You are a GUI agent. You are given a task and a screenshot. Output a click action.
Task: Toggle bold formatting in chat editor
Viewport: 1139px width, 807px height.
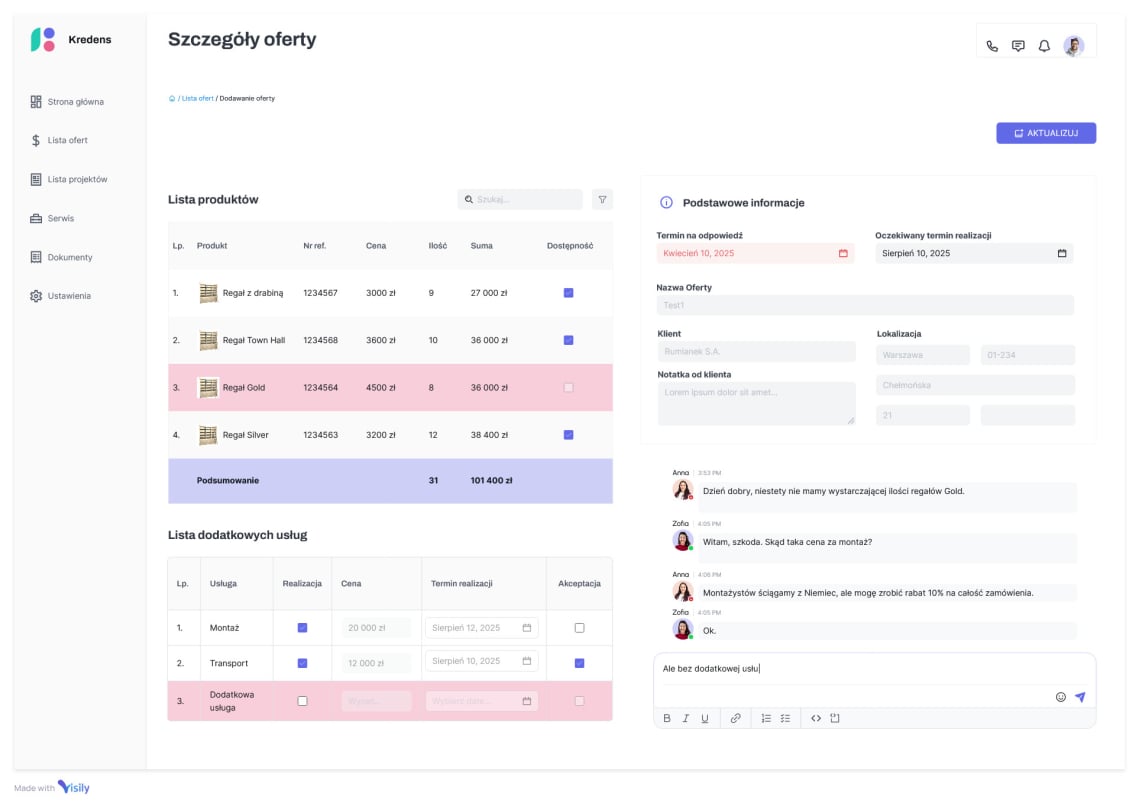tap(667, 718)
